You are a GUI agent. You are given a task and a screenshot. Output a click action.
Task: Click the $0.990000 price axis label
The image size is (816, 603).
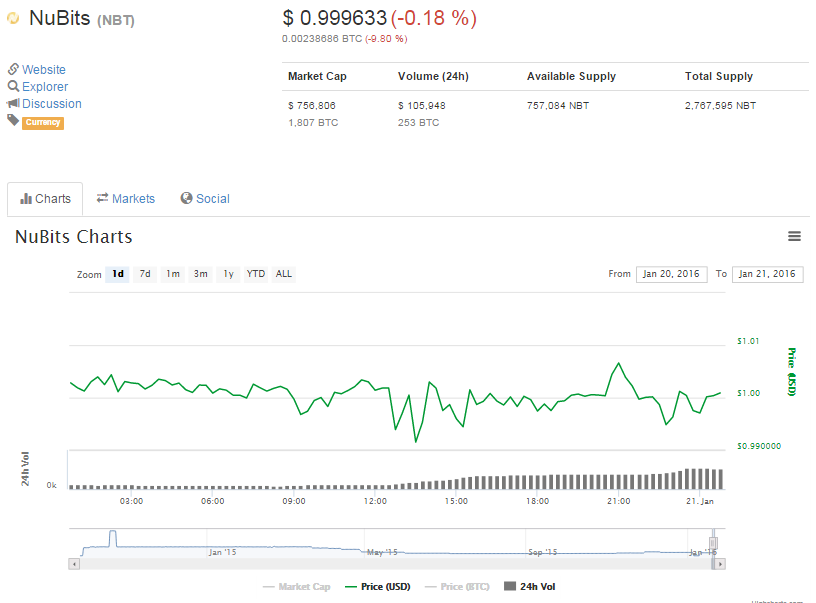(x=759, y=446)
